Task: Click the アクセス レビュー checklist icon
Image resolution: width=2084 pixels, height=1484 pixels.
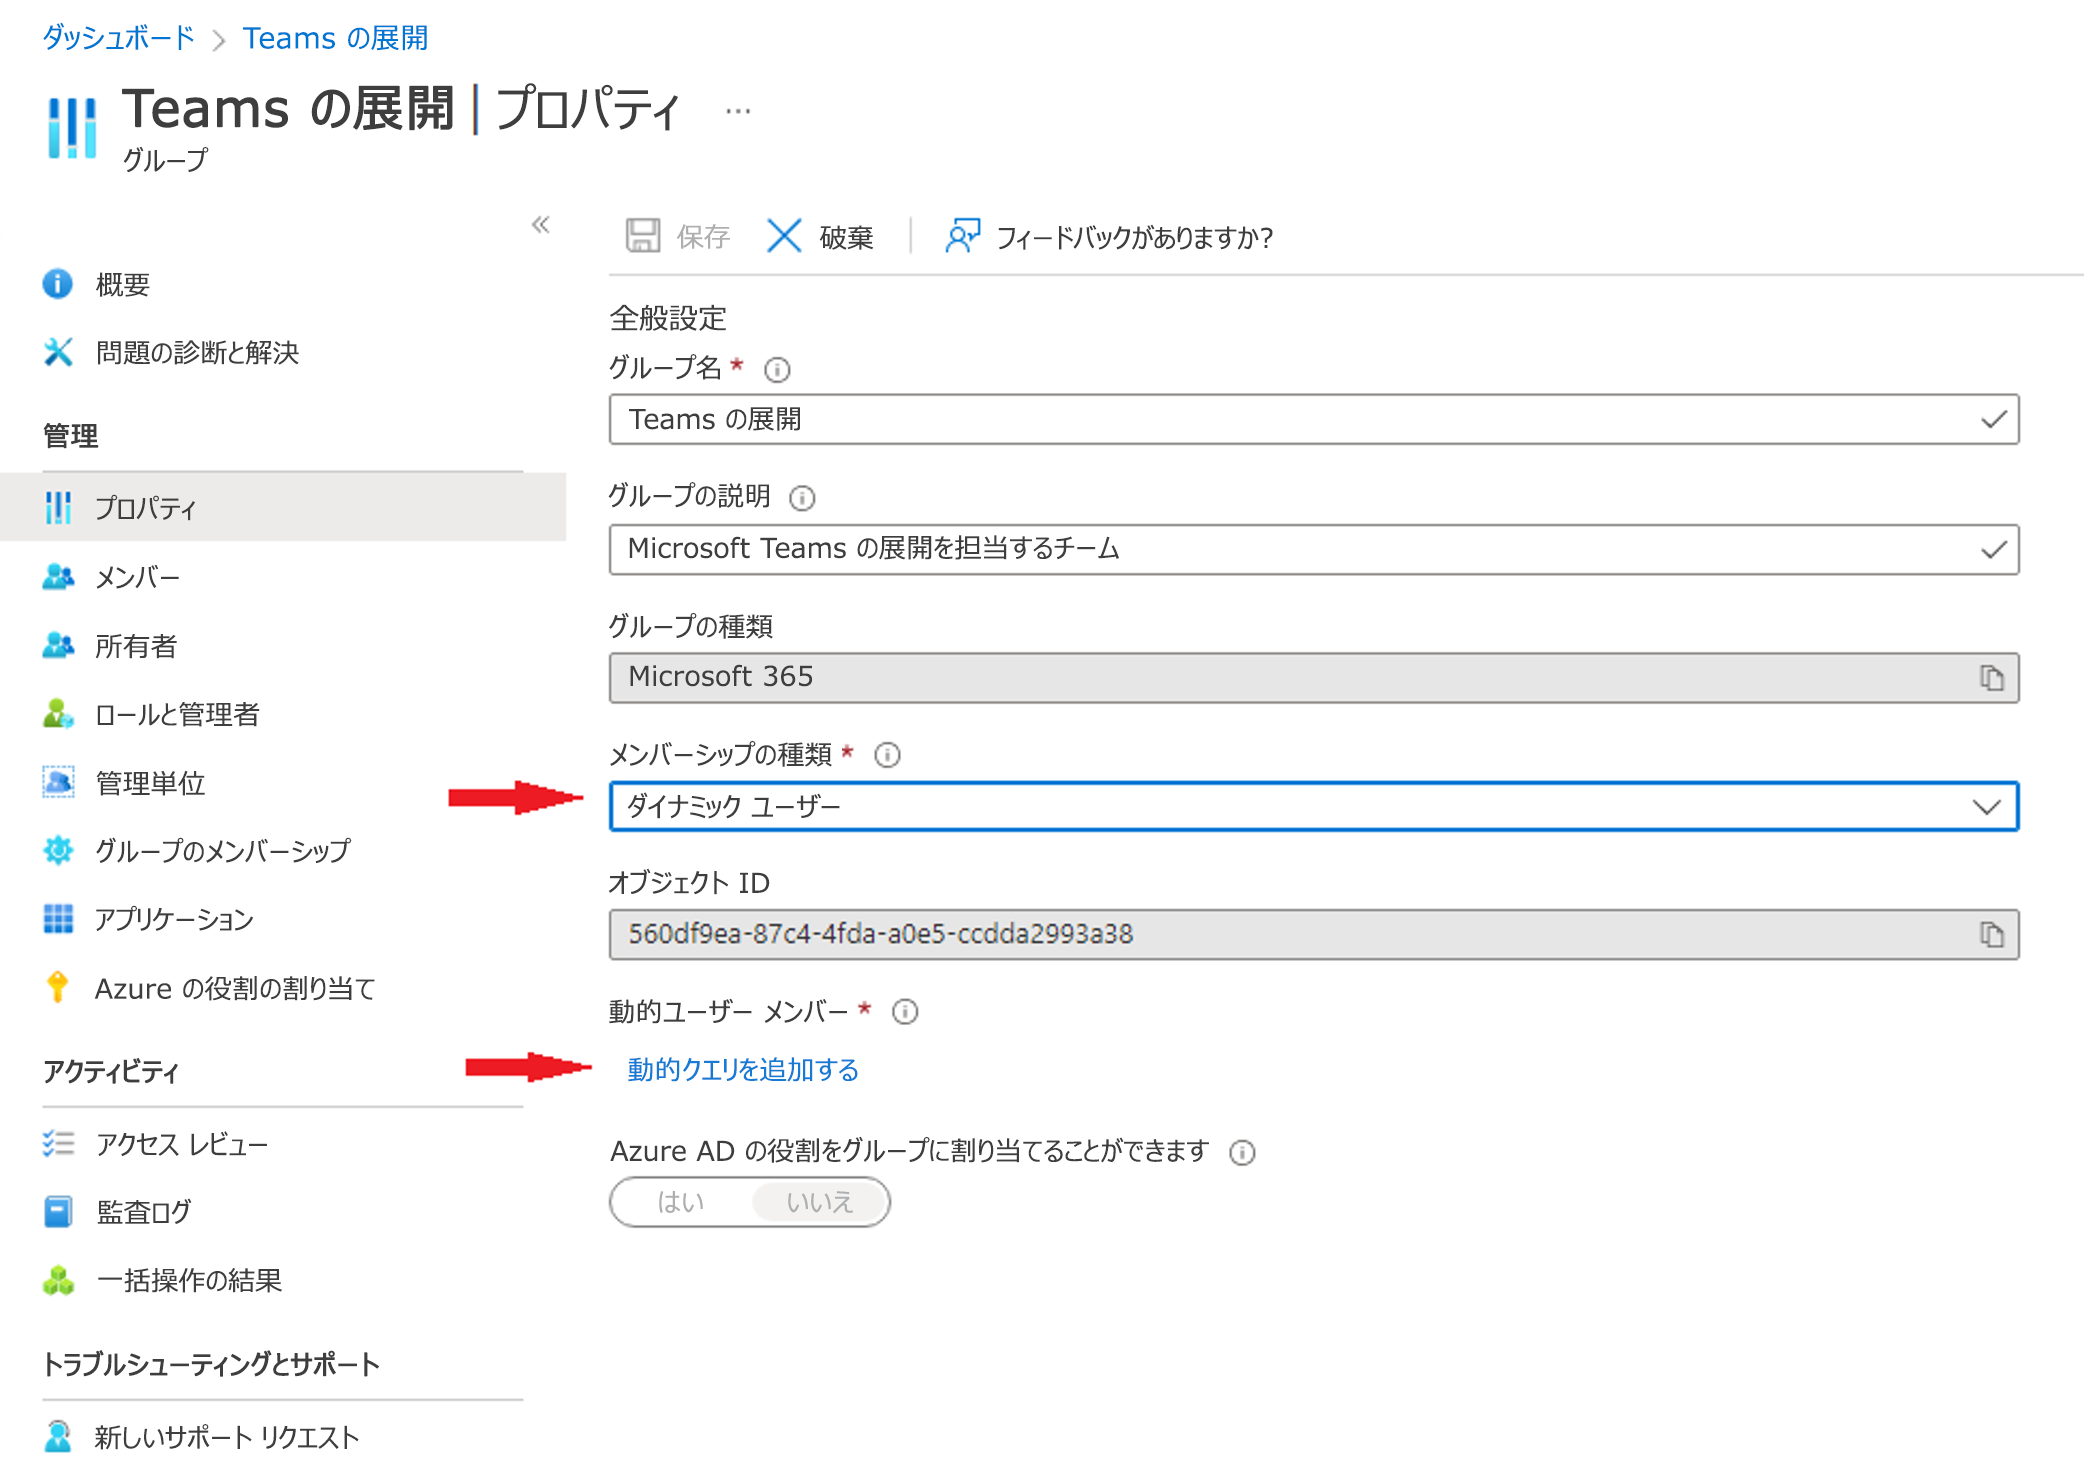Action: (58, 1143)
